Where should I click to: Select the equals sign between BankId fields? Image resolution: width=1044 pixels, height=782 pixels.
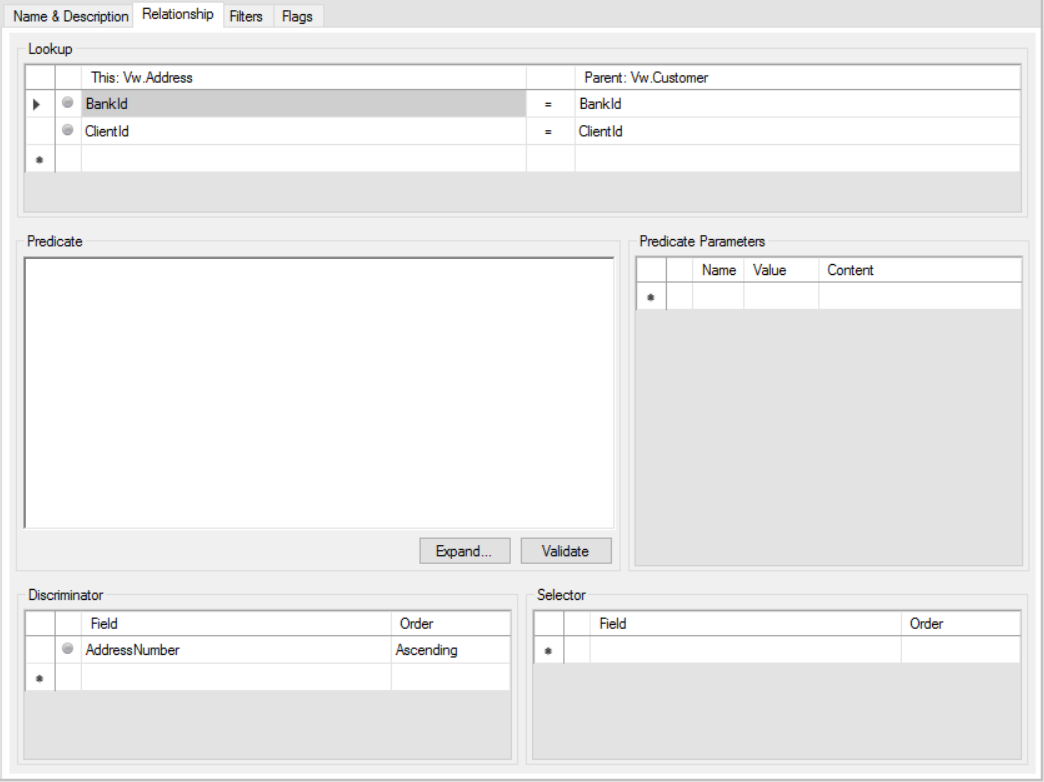click(550, 102)
